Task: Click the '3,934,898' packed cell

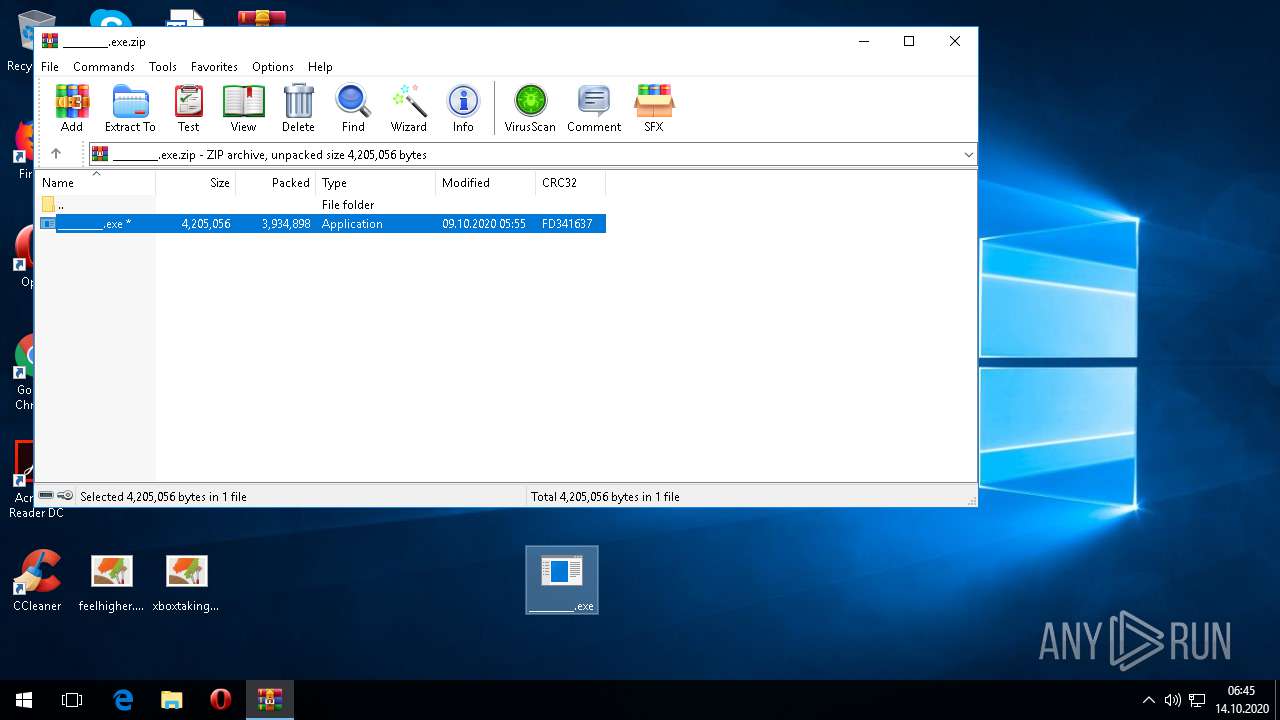Action: (x=286, y=224)
